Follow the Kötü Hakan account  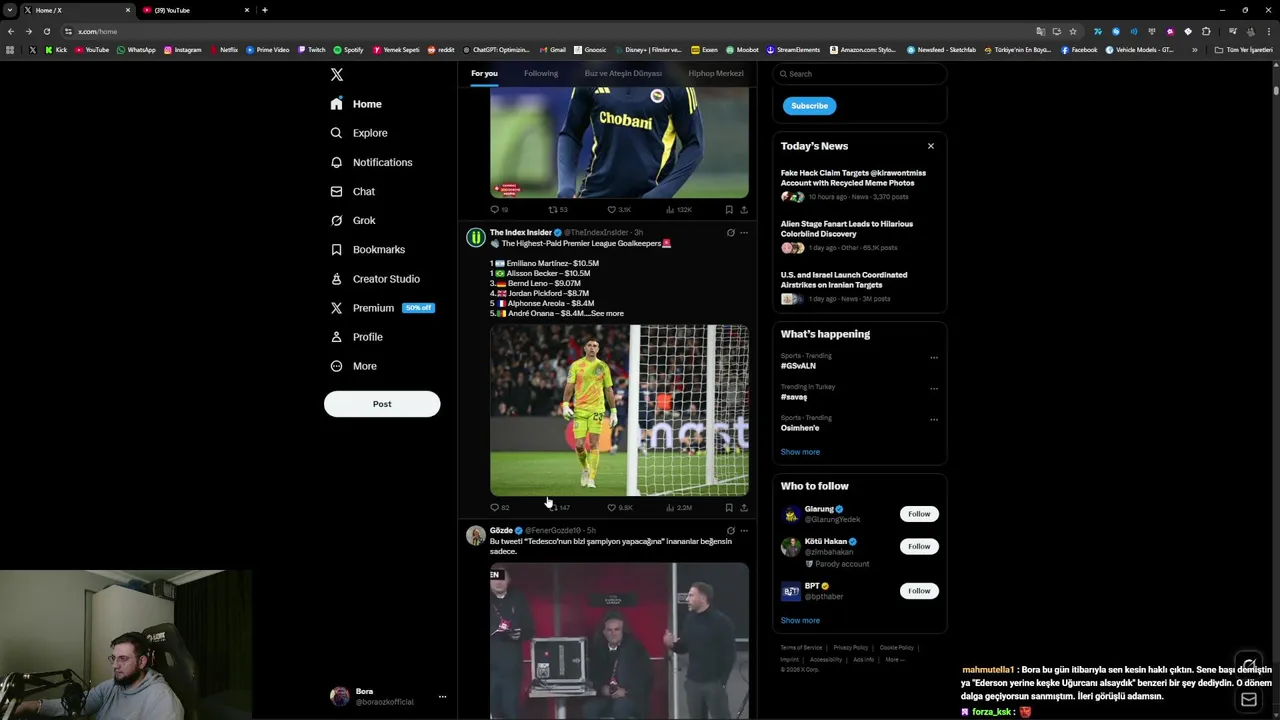[919, 546]
